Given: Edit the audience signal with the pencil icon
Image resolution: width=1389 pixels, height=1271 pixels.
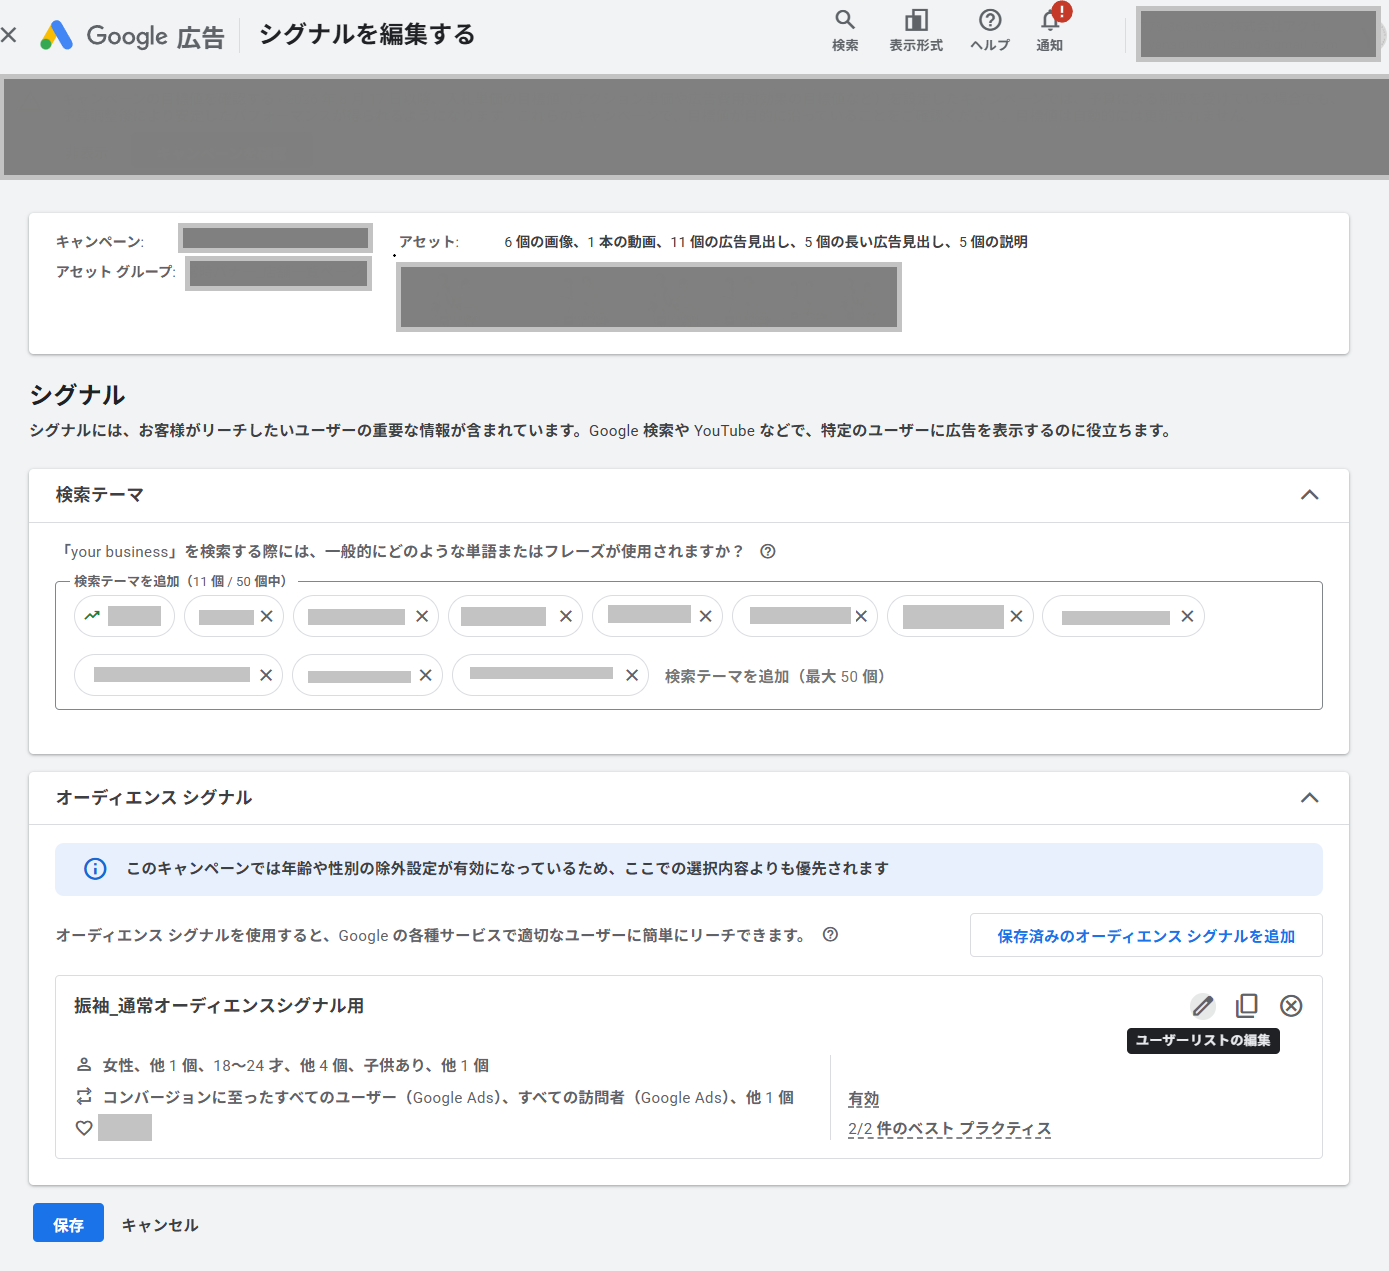Looking at the screenshot, I should tap(1203, 1006).
